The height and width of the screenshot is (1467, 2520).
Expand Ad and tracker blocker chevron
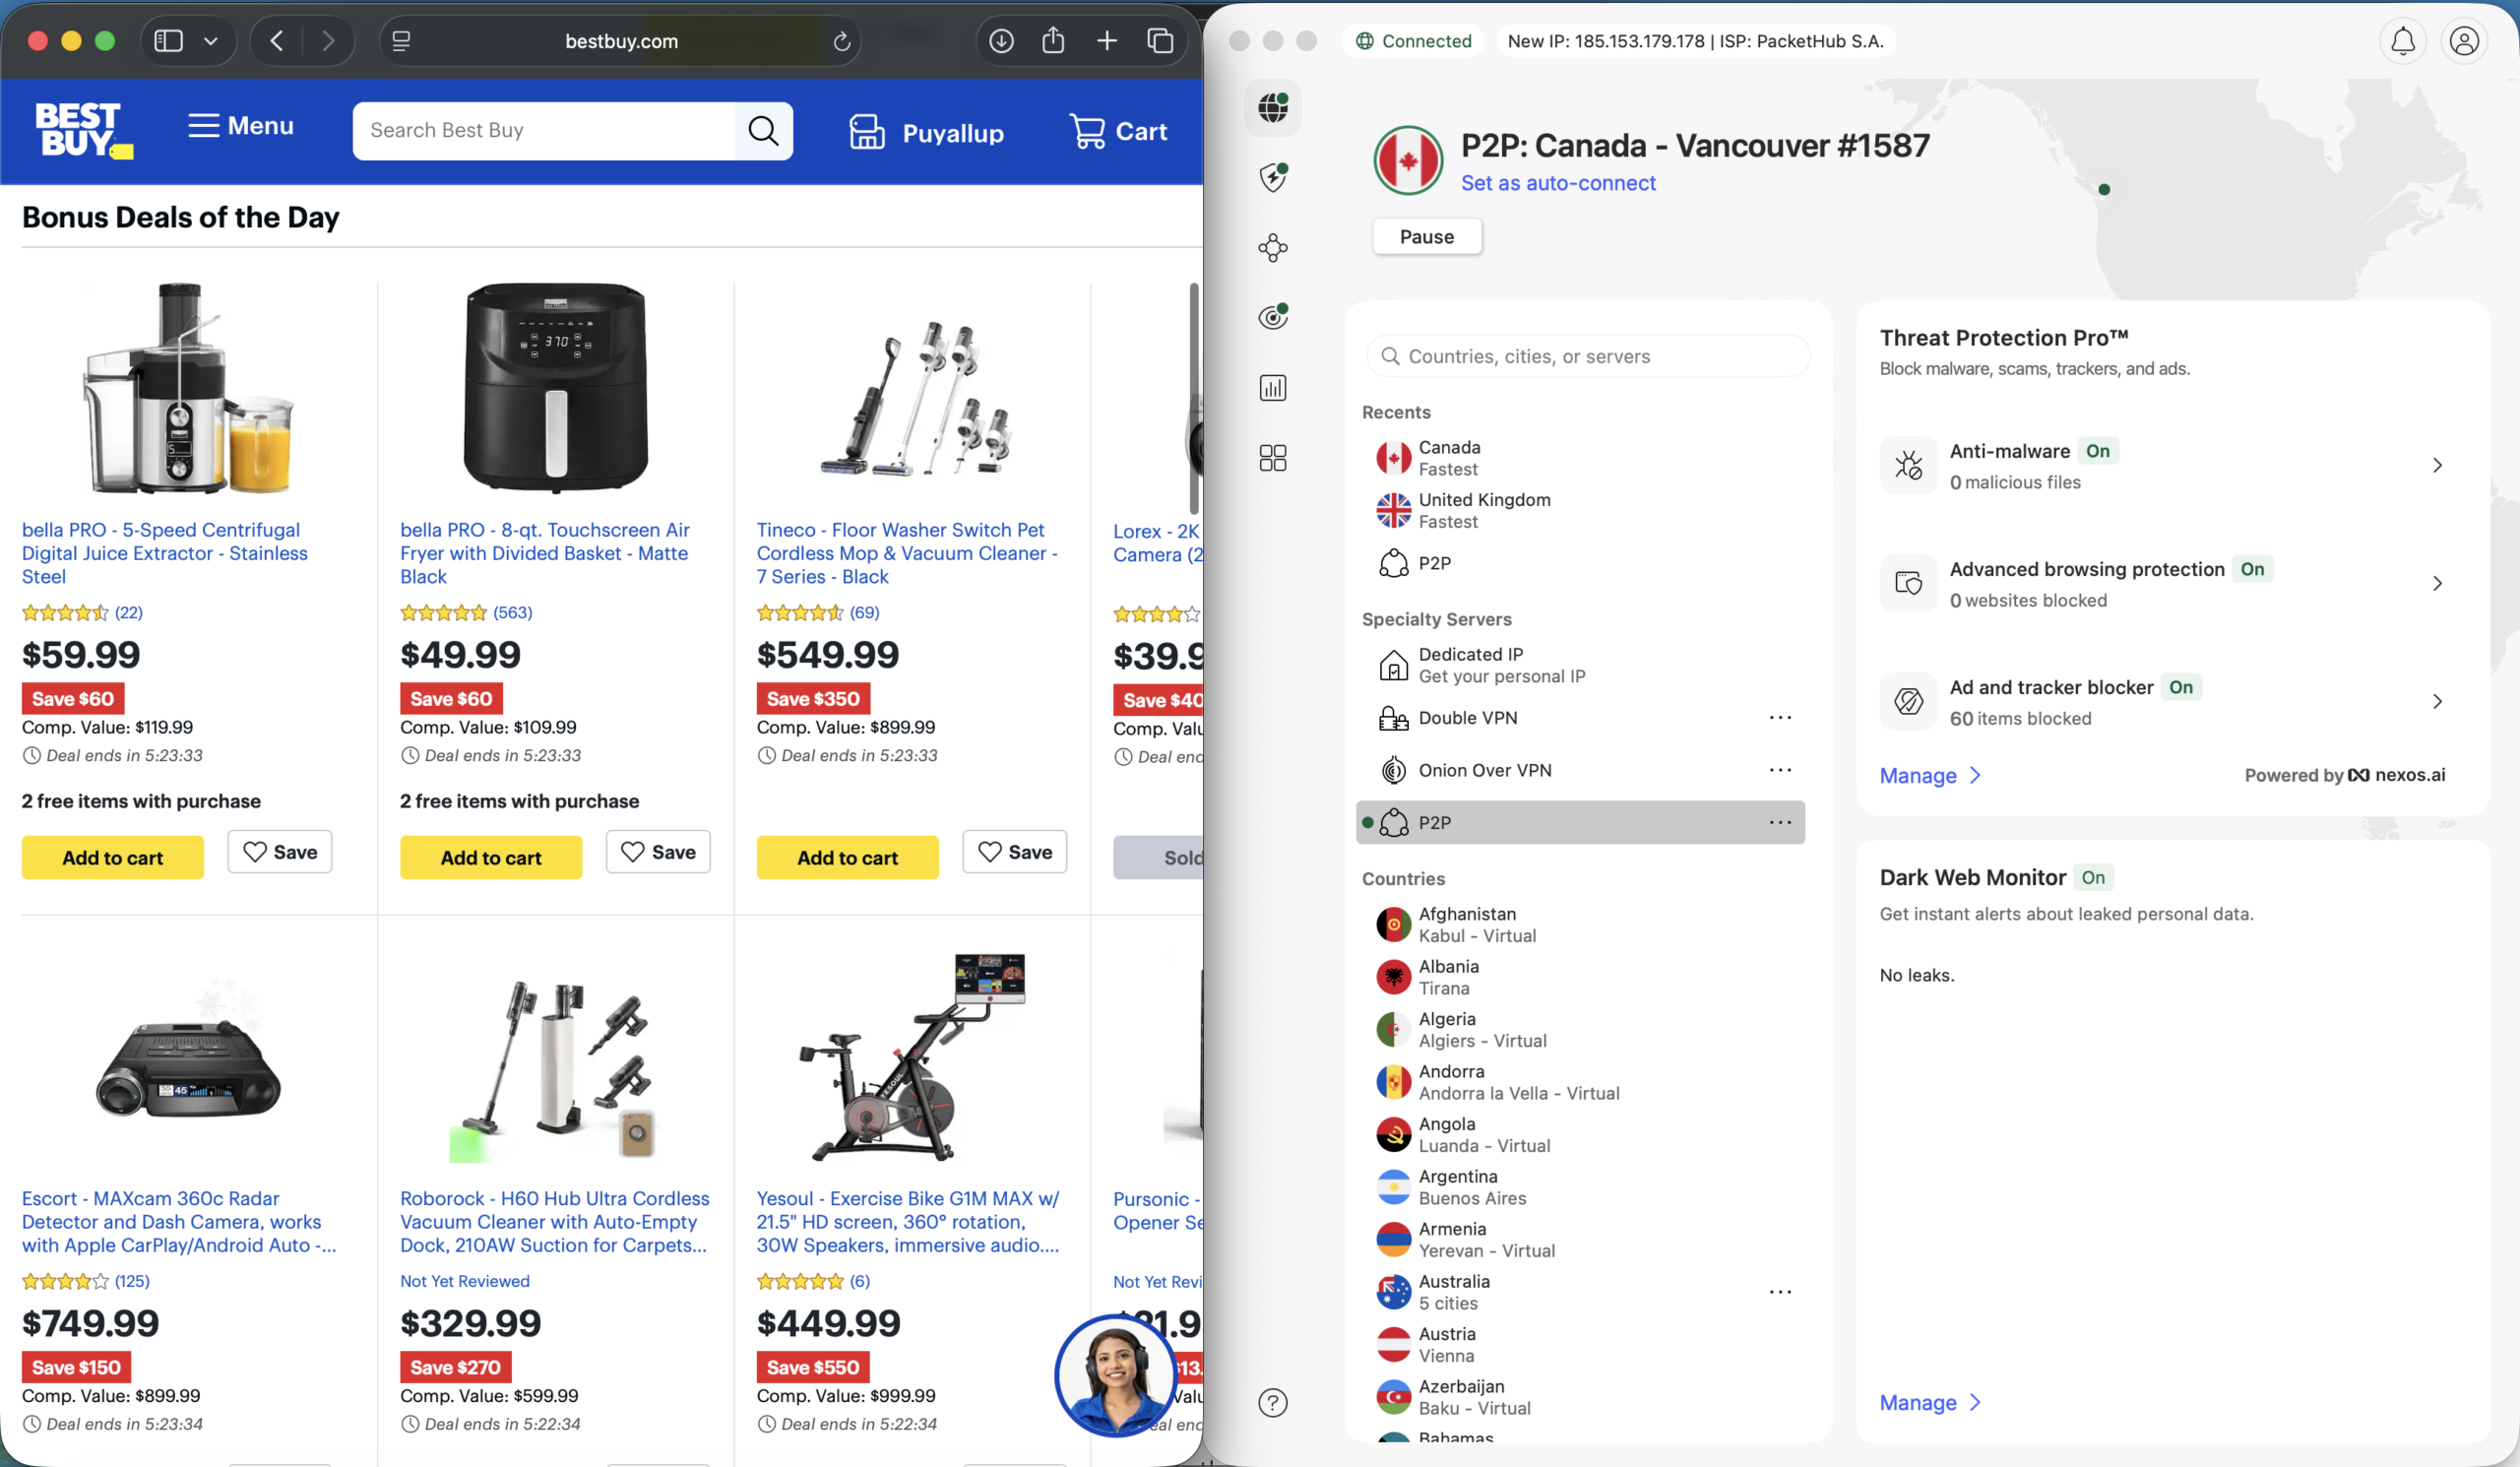[x=2438, y=701]
